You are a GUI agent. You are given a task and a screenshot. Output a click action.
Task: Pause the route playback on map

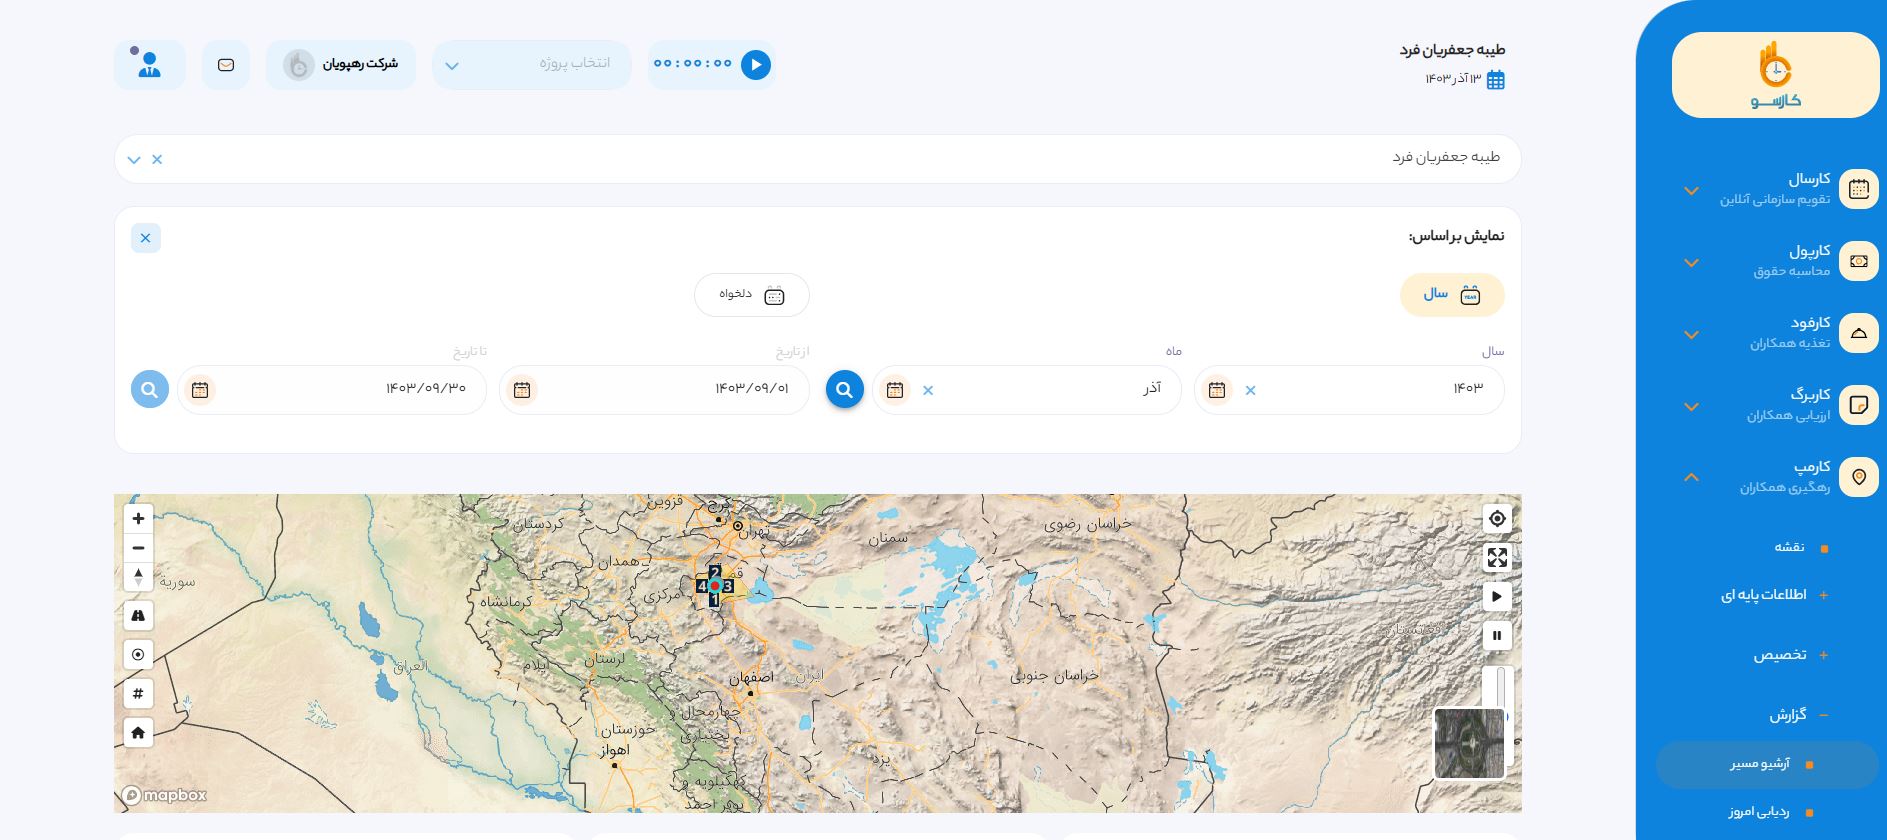click(x=1496, y=635)
